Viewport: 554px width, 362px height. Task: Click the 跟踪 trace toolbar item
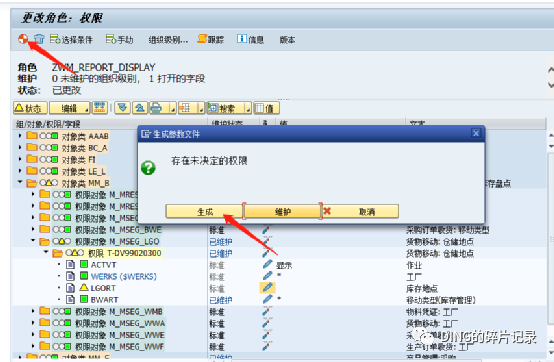click(x=211, y=40)
